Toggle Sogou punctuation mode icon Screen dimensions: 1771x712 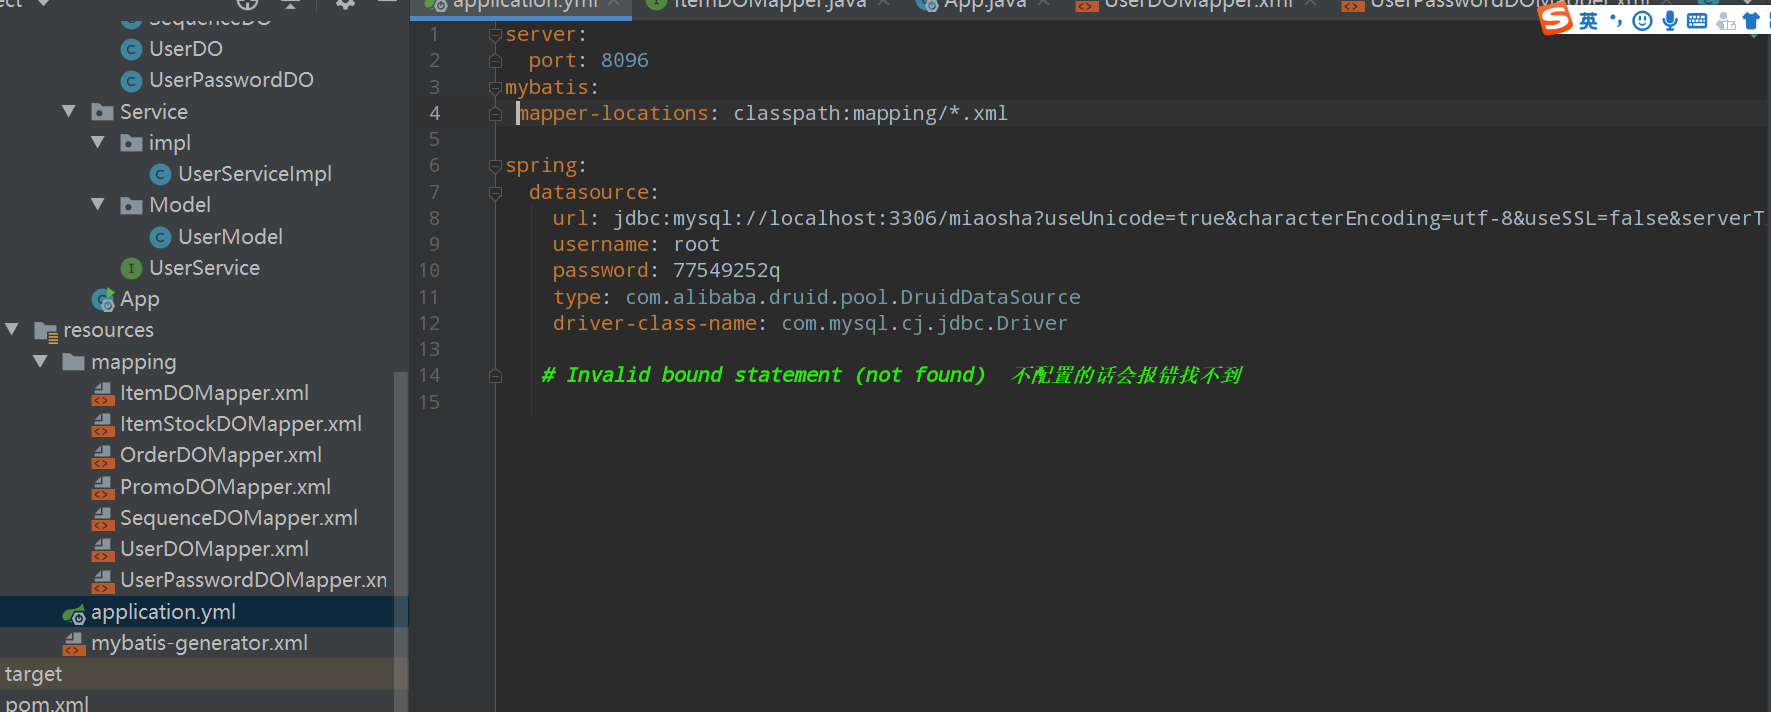point(1615,21)
